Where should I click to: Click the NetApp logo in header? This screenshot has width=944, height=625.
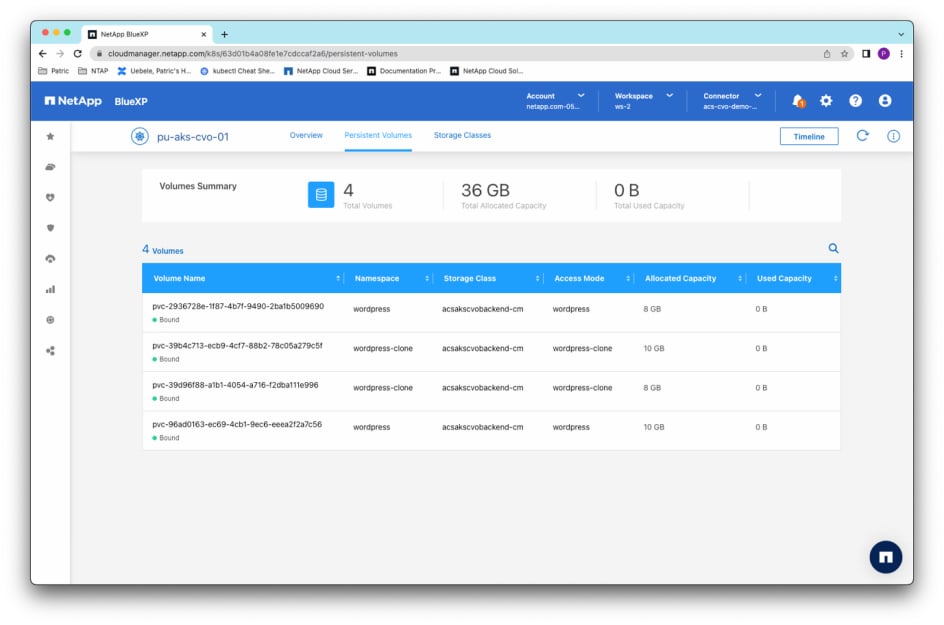73,101
